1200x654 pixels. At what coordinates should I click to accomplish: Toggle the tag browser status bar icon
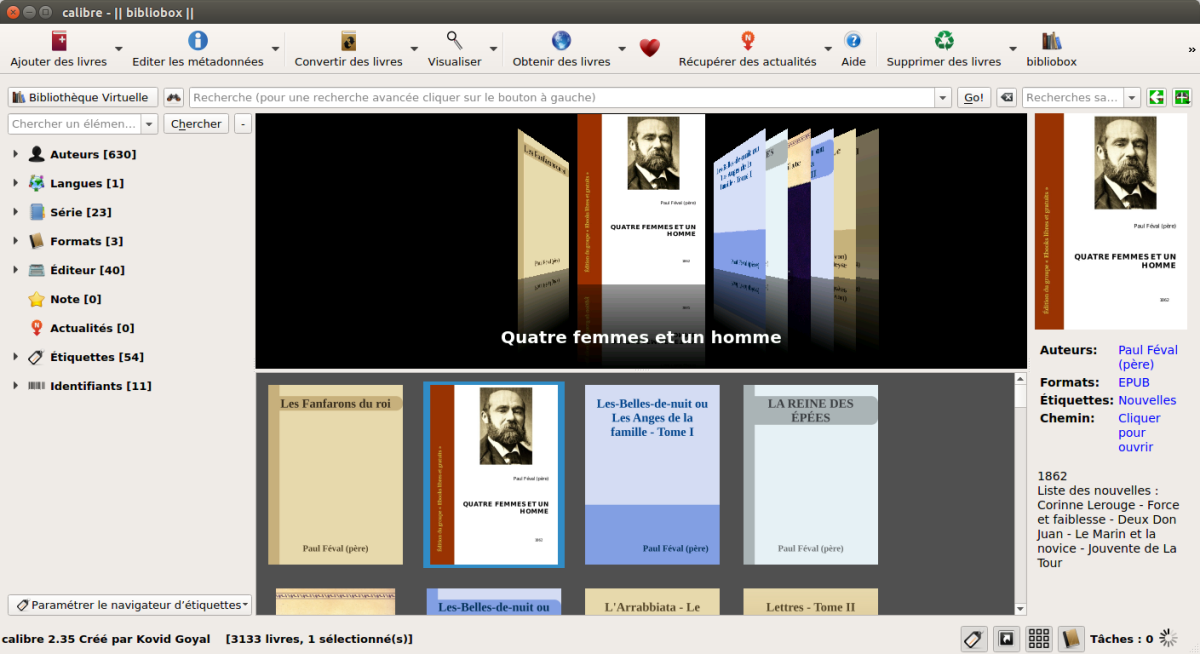click(x=973, y=638)
